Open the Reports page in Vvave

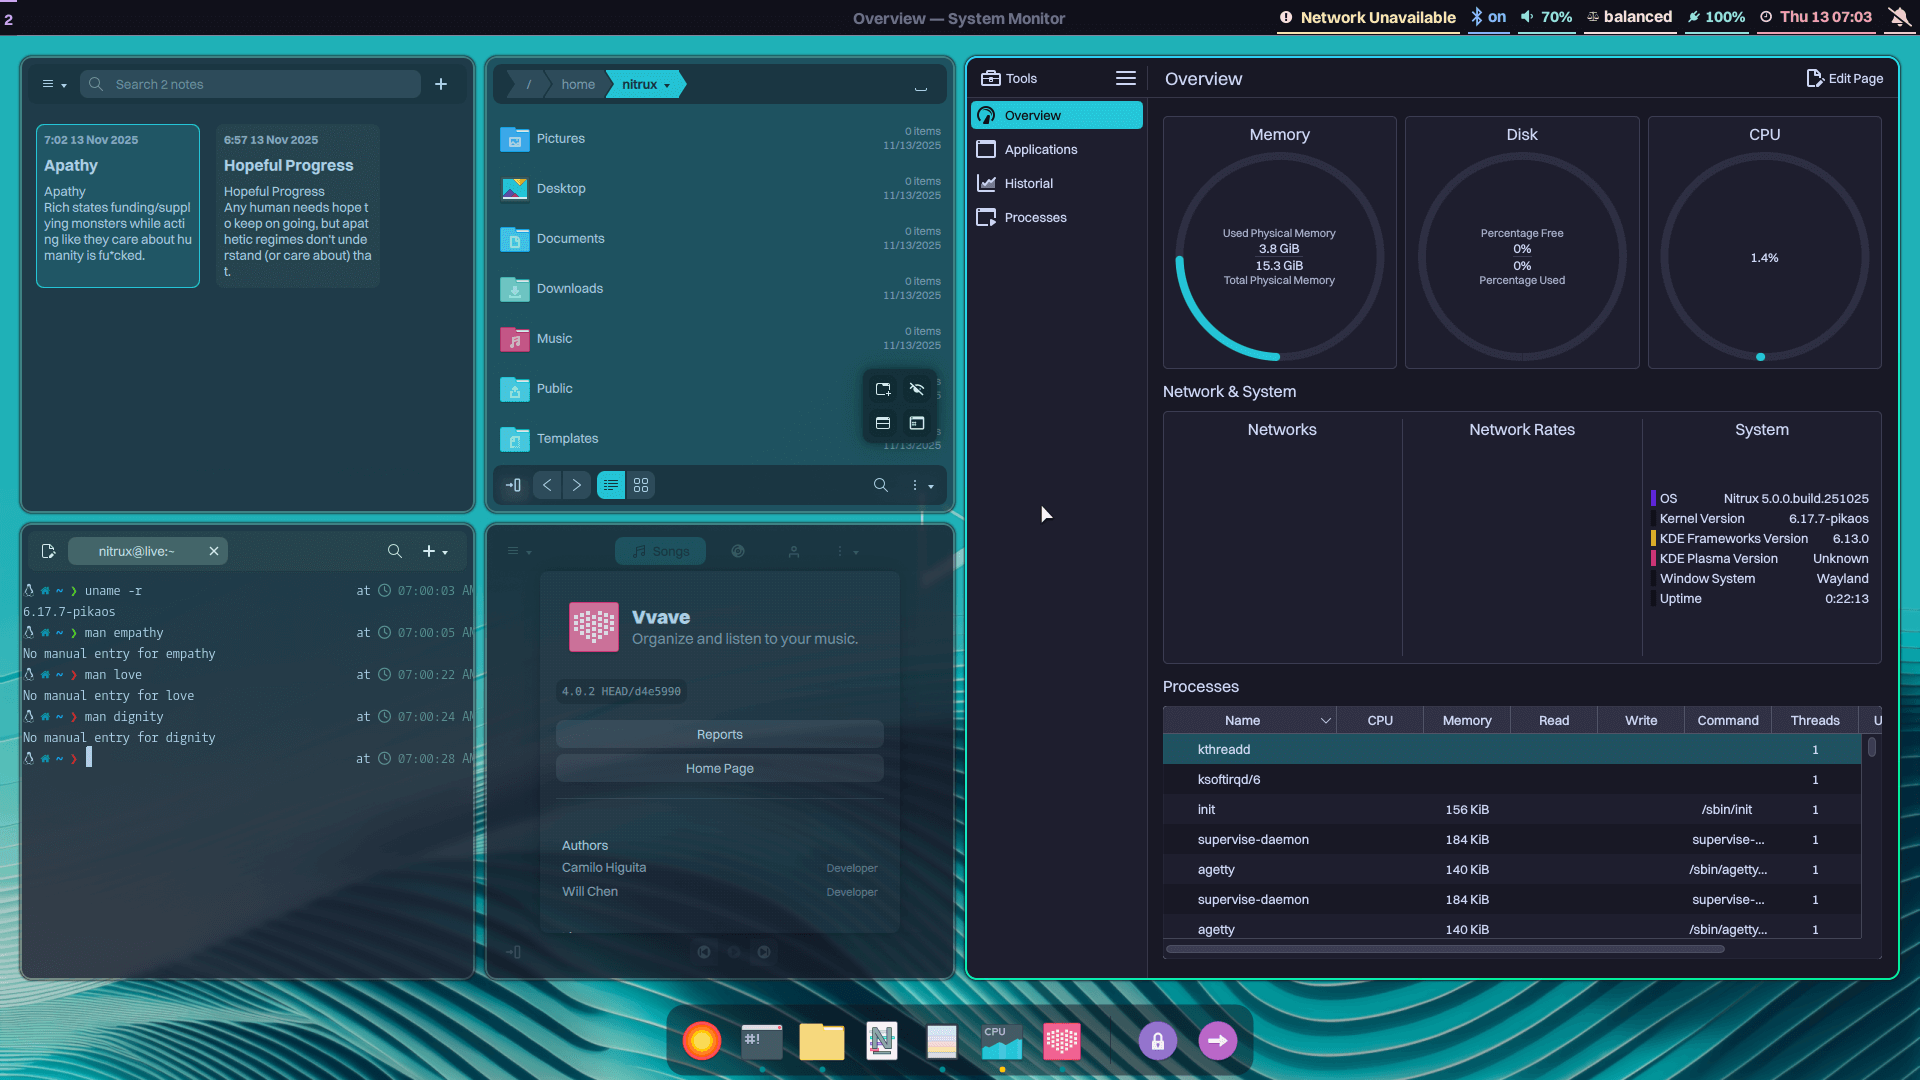pyautogui.click(x=719, y=733)
